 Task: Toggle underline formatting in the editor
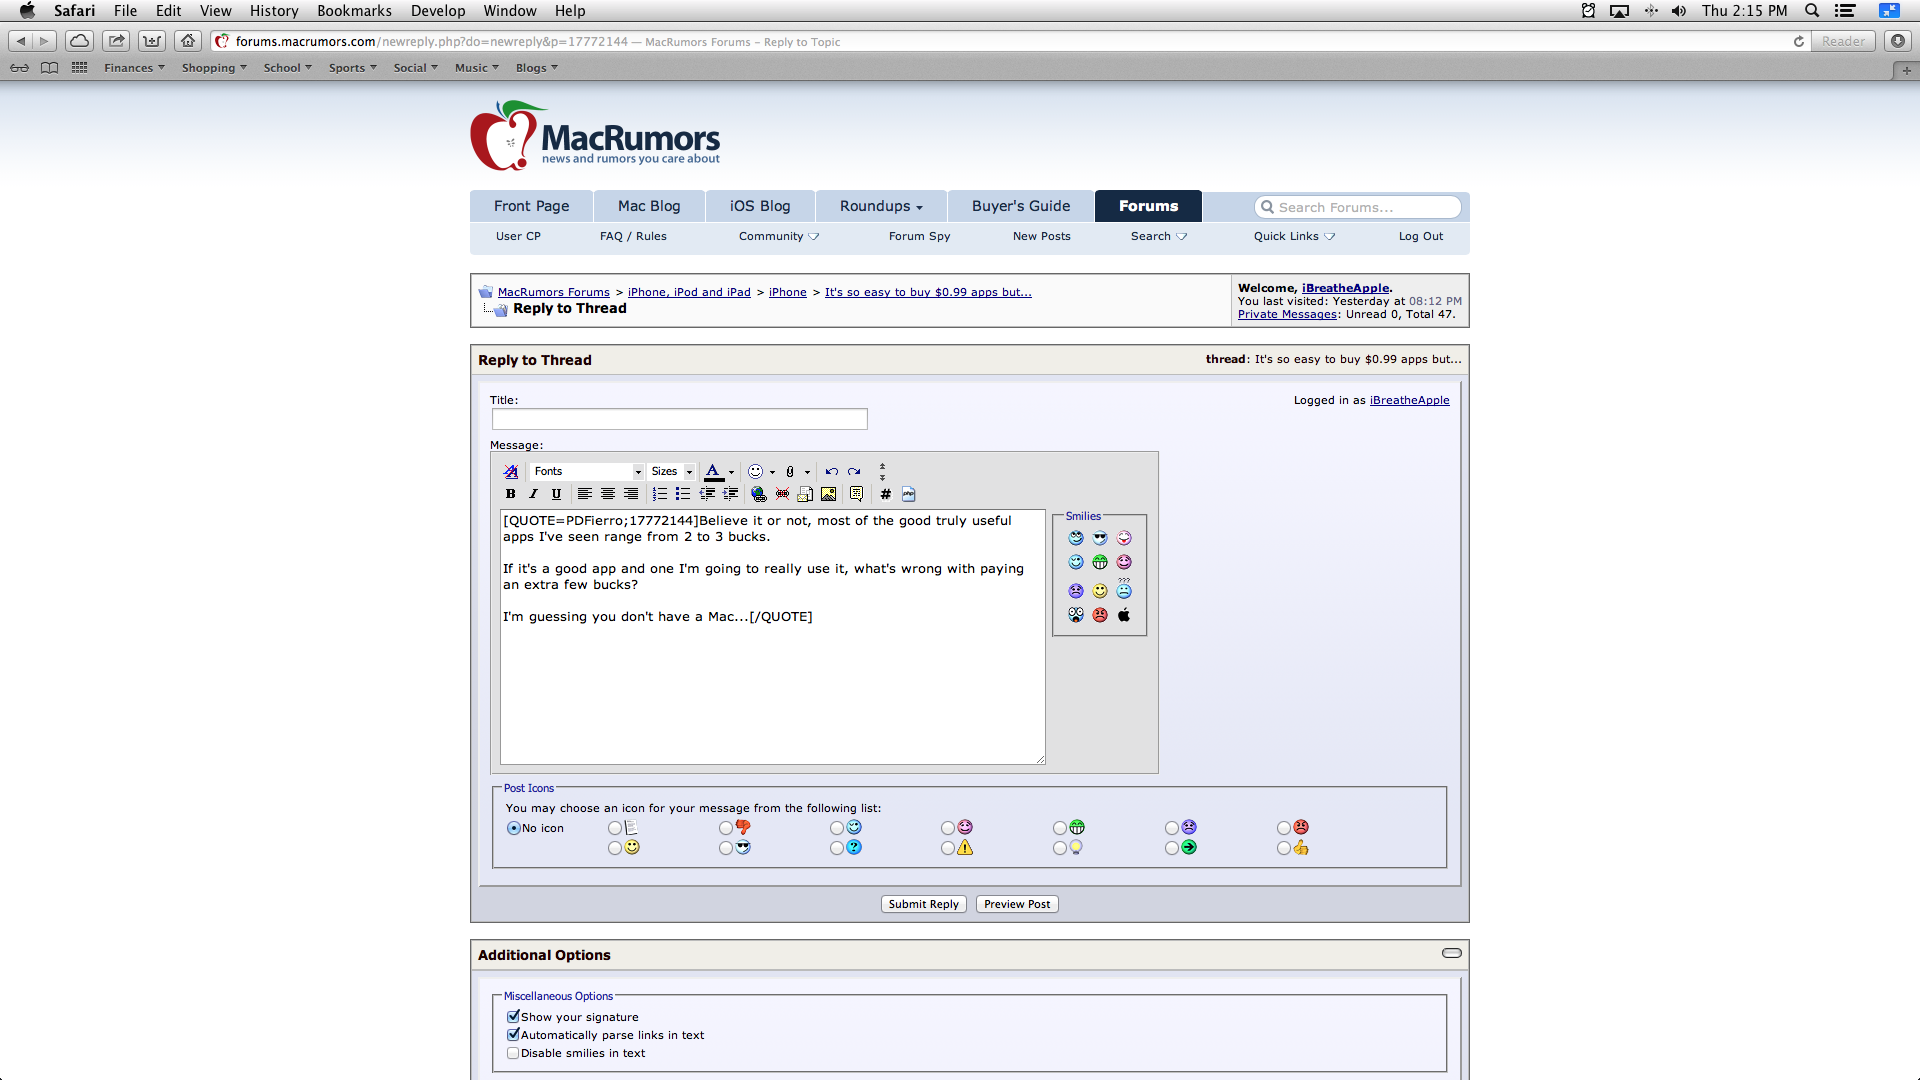coord(556,494)
